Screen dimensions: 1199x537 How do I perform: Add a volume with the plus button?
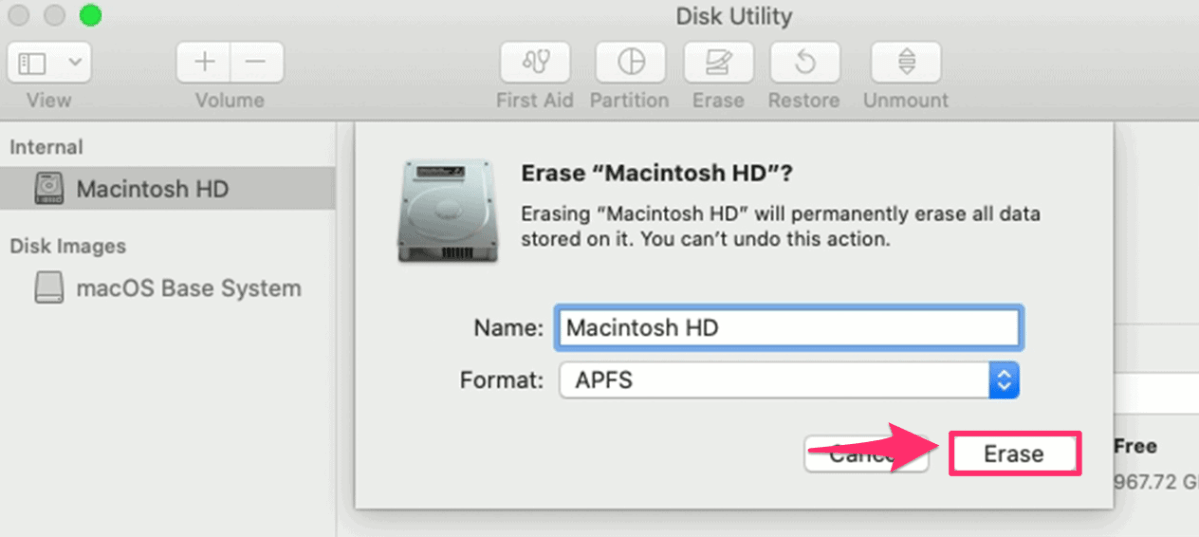pos(203,62)
